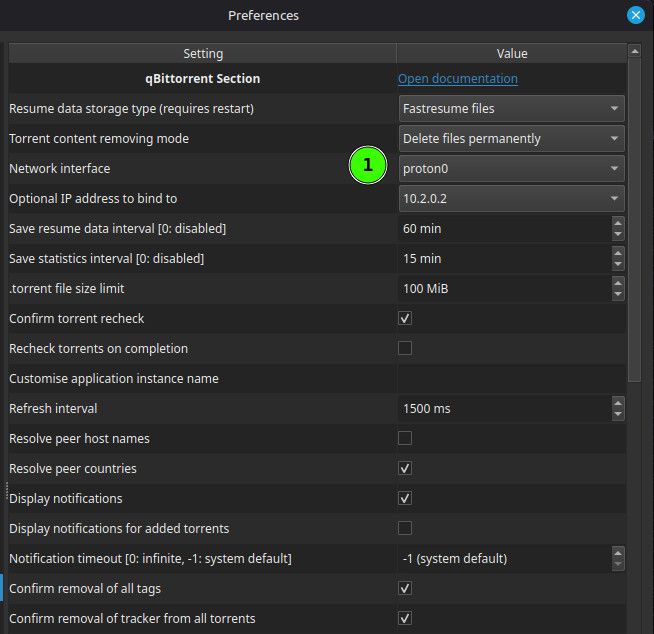The width and height of the screenshot is (654, 634).
Task: Open documentation link
Action: [x=458, y=79]
